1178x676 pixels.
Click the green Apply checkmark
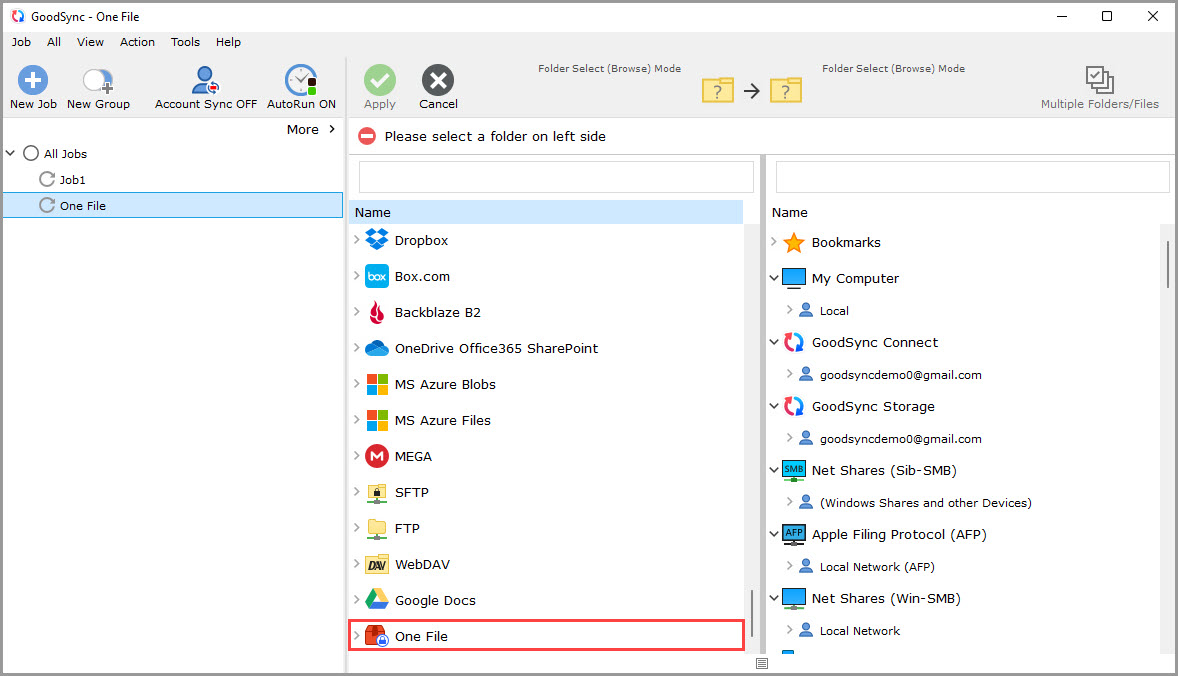(379, 80)
